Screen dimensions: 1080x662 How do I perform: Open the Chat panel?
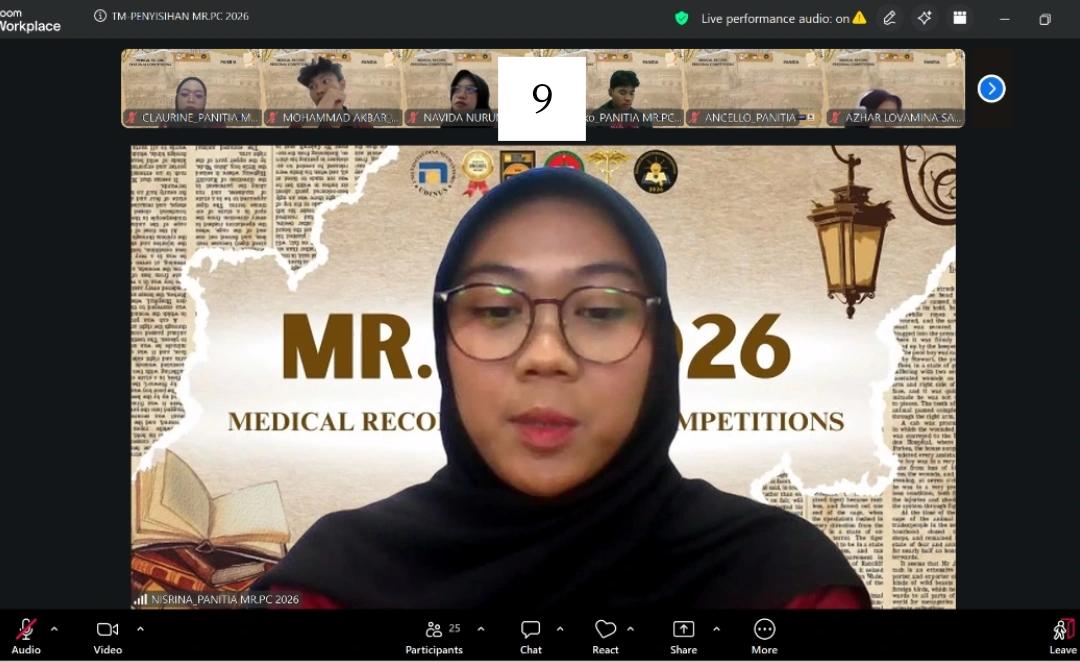(x=530, y=637)
